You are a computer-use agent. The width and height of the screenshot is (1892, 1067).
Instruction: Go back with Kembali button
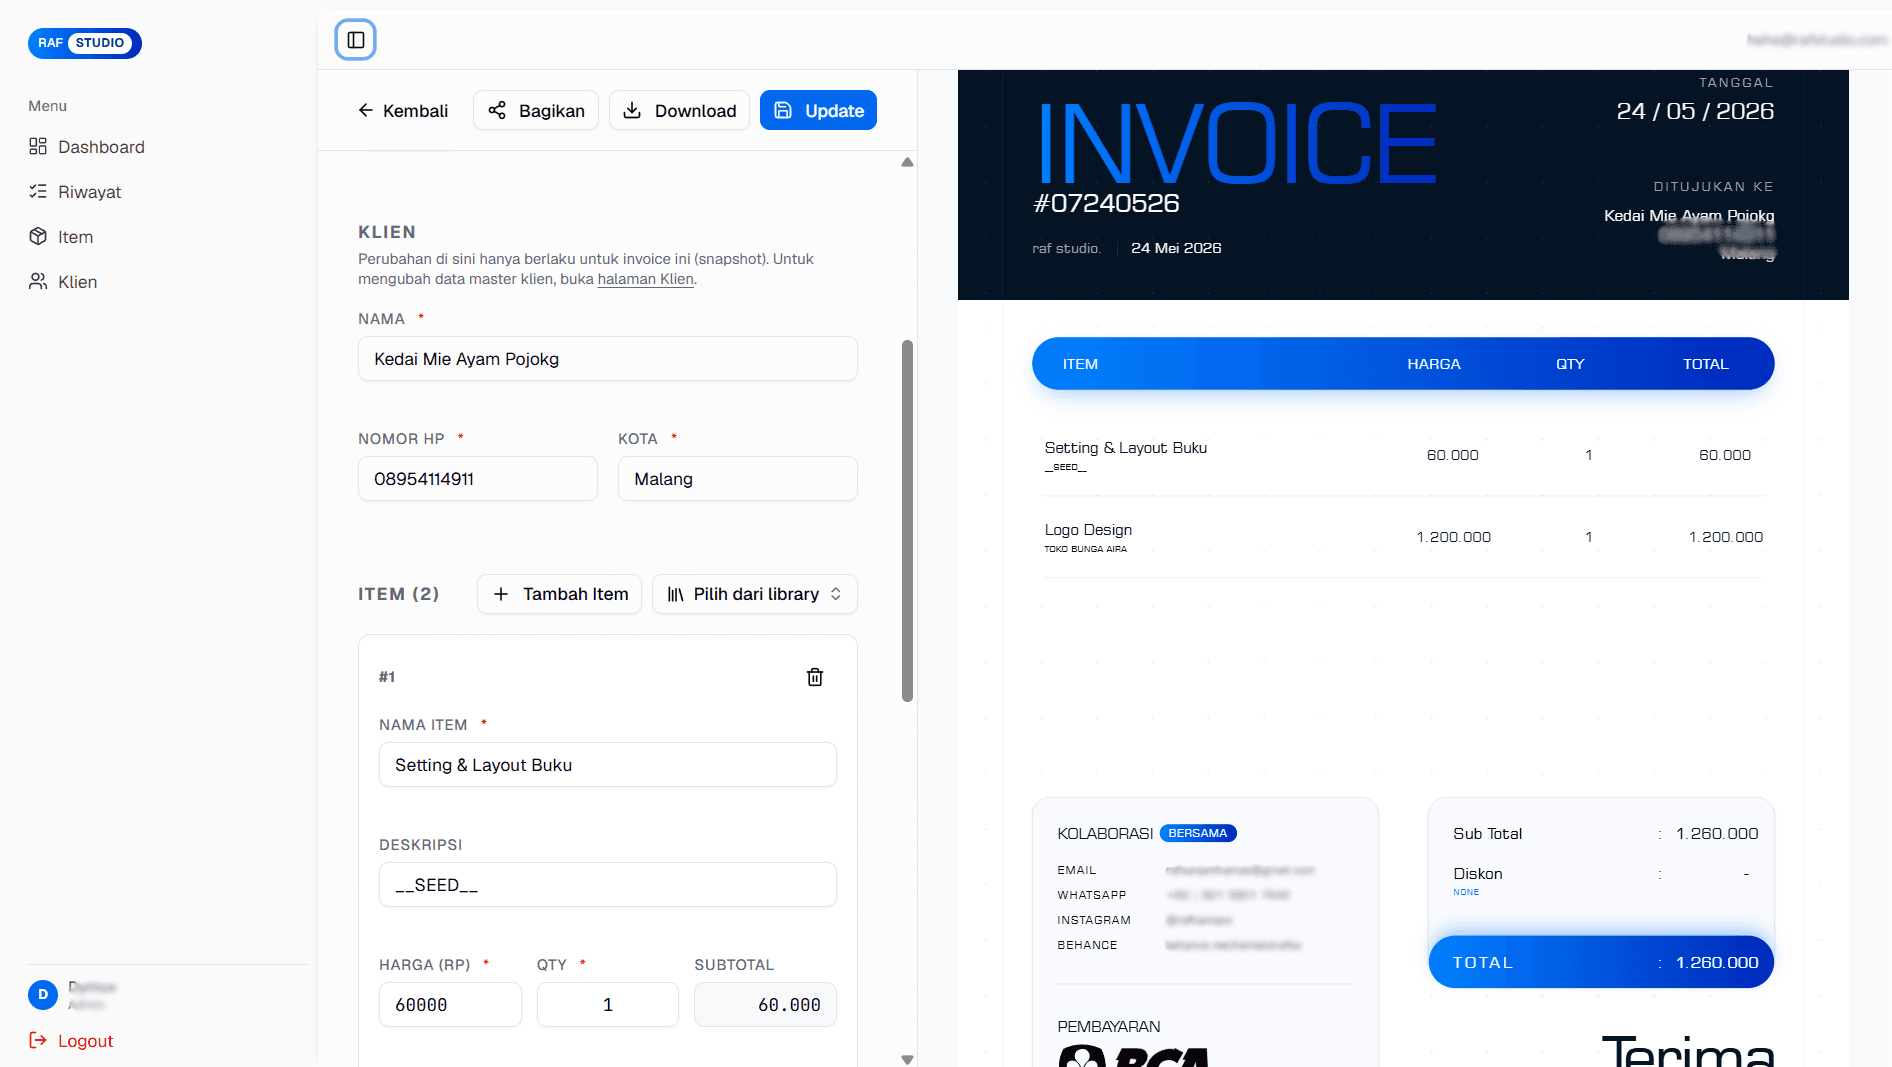[403, 111]
